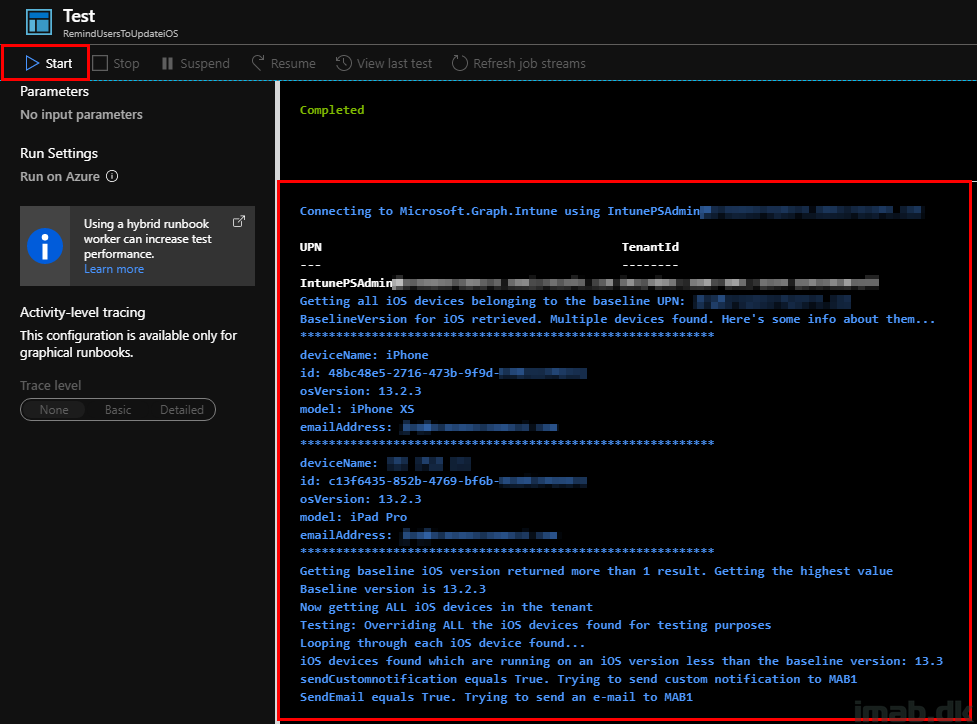The width and height of the screenshot is (977, 724).
Task: Click the Resume toolbar button
Action: (x=283, y=63)
